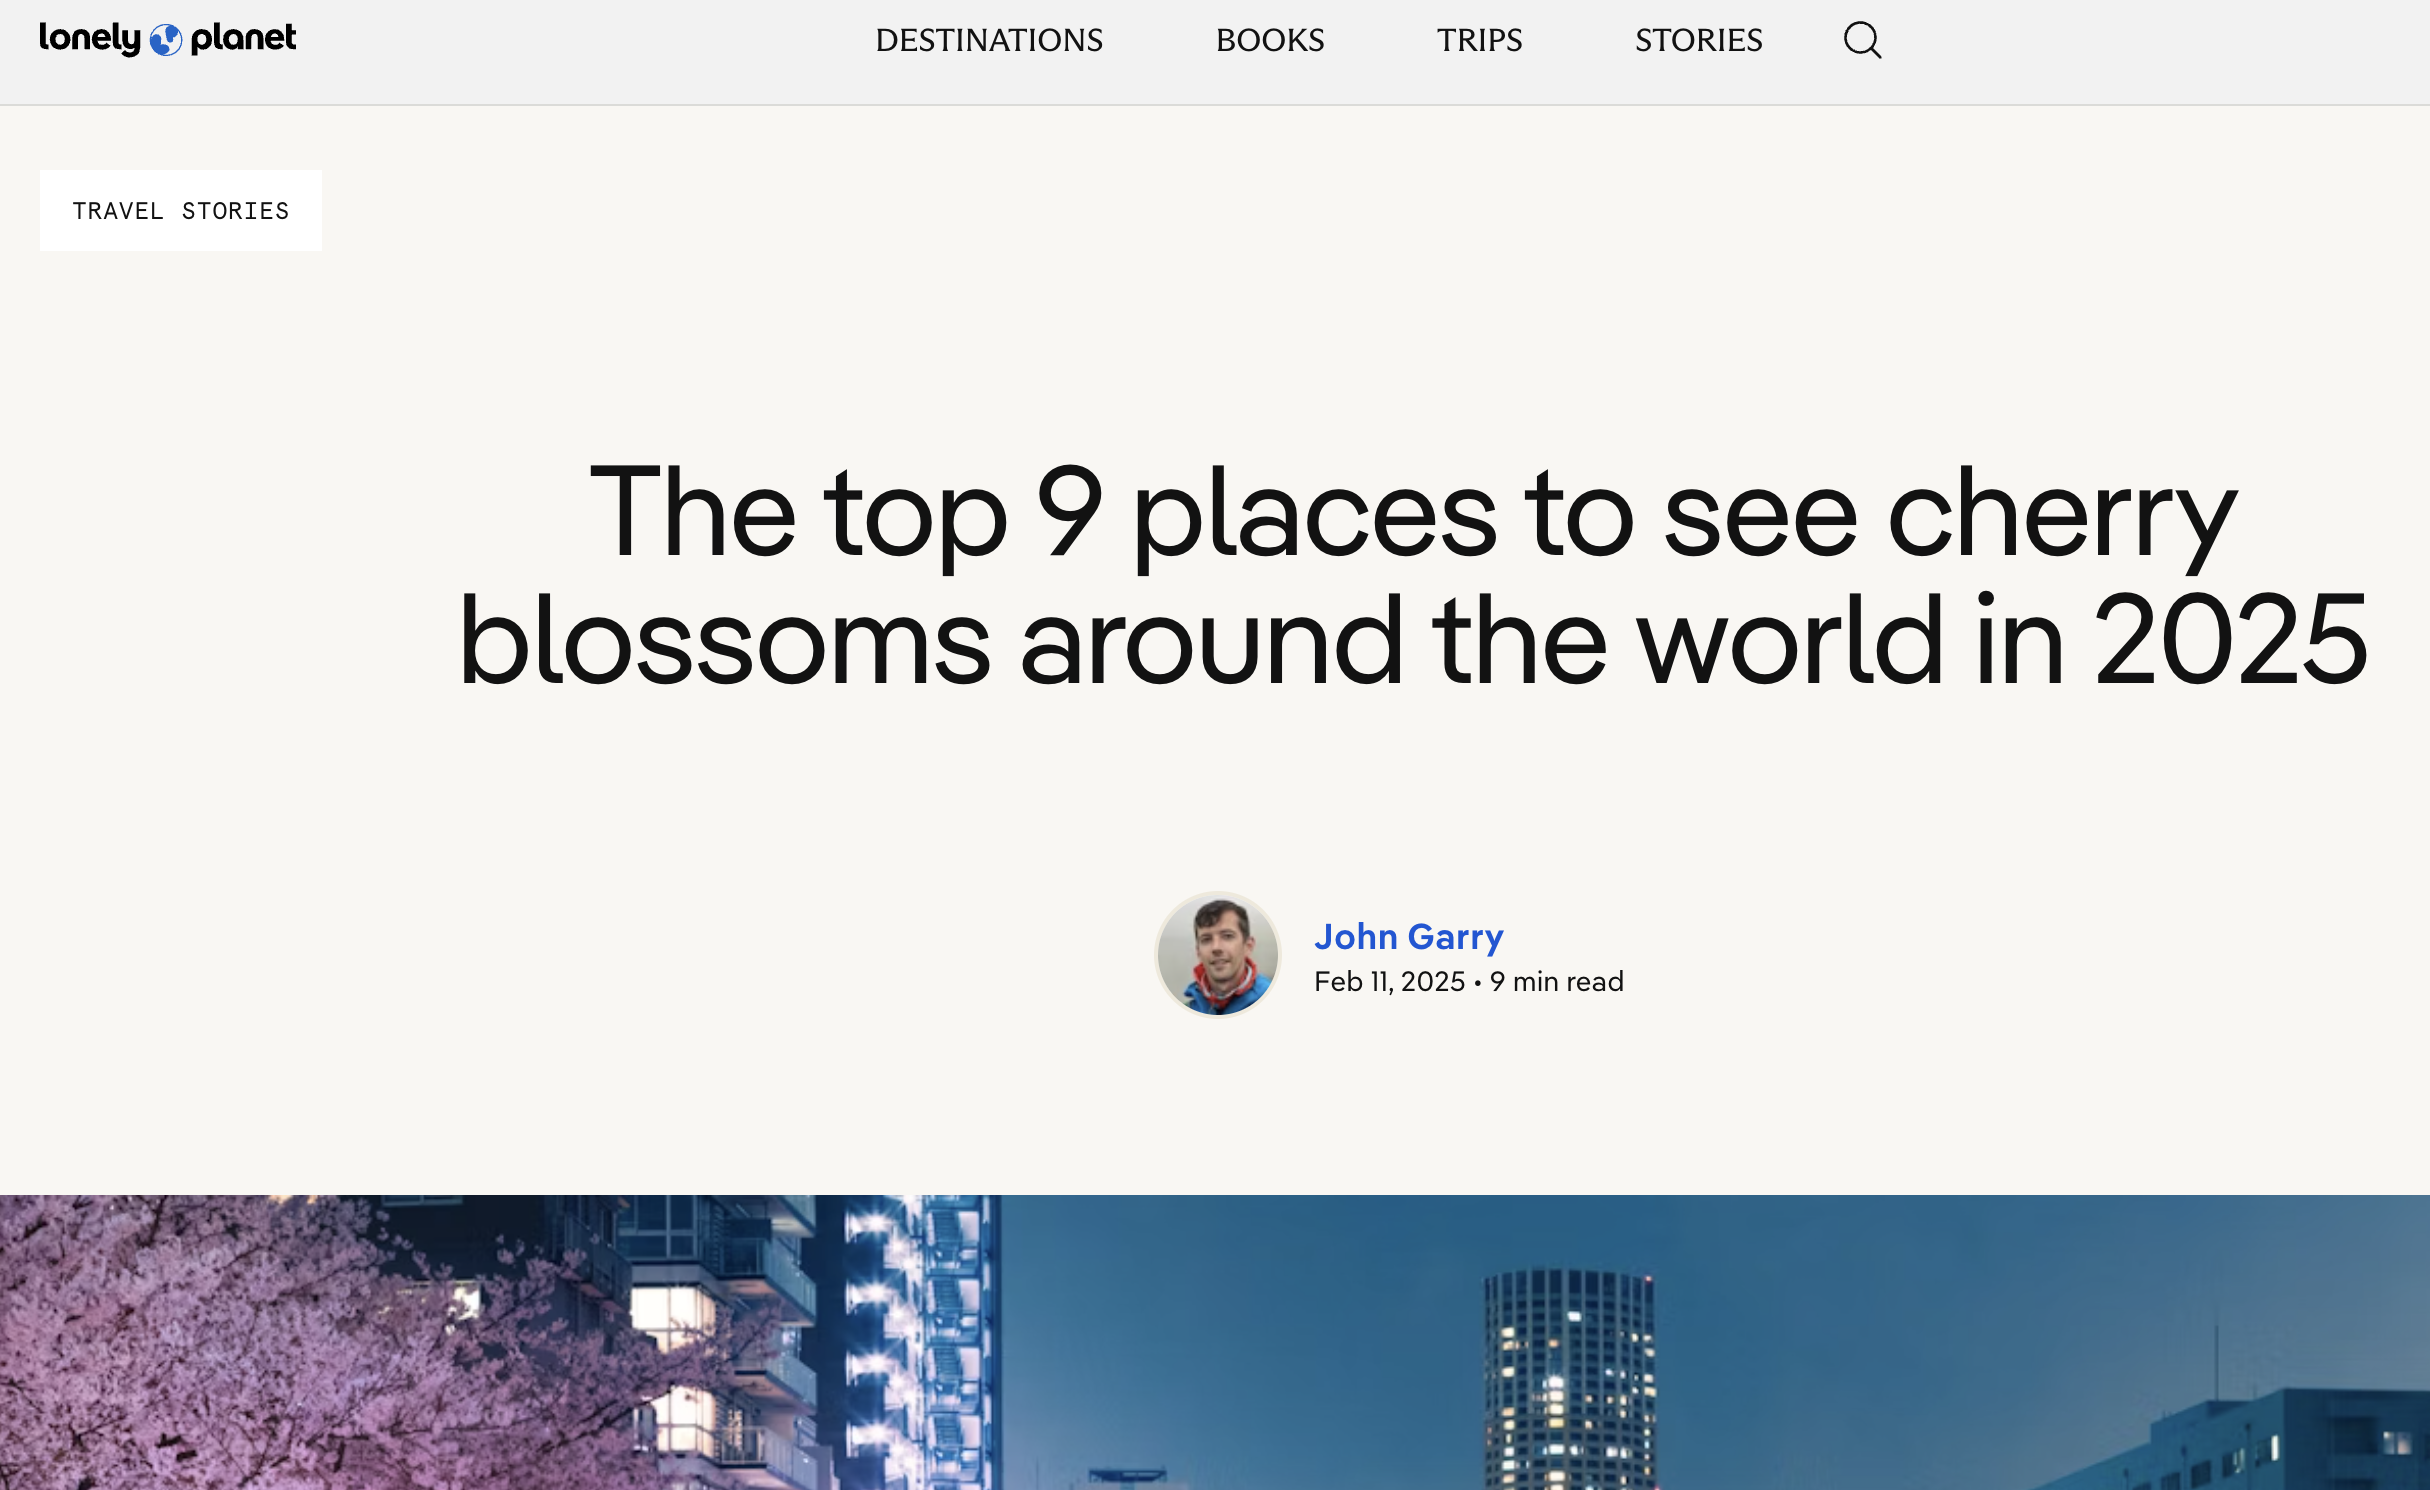Viewport: 2430px width, 1490px height.
Task: Click the pink cherry blossom tree in photo
Action: tap(250, 1350)
